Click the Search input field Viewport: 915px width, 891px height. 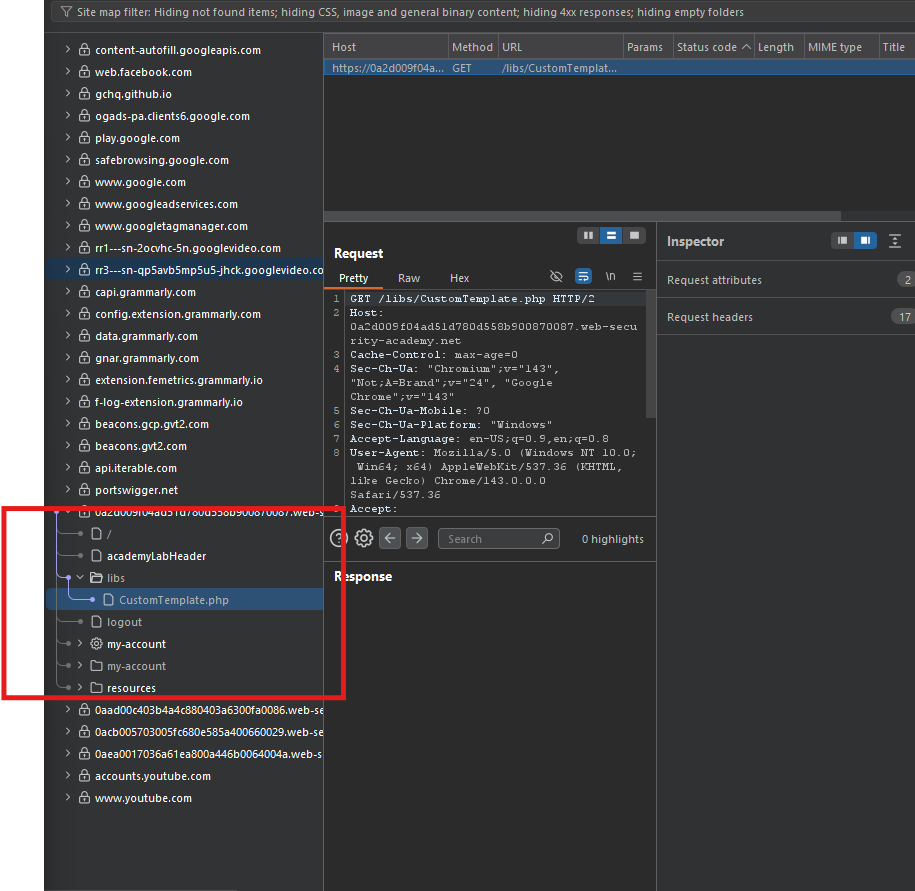pyautogui.click(x=498, y=539)
